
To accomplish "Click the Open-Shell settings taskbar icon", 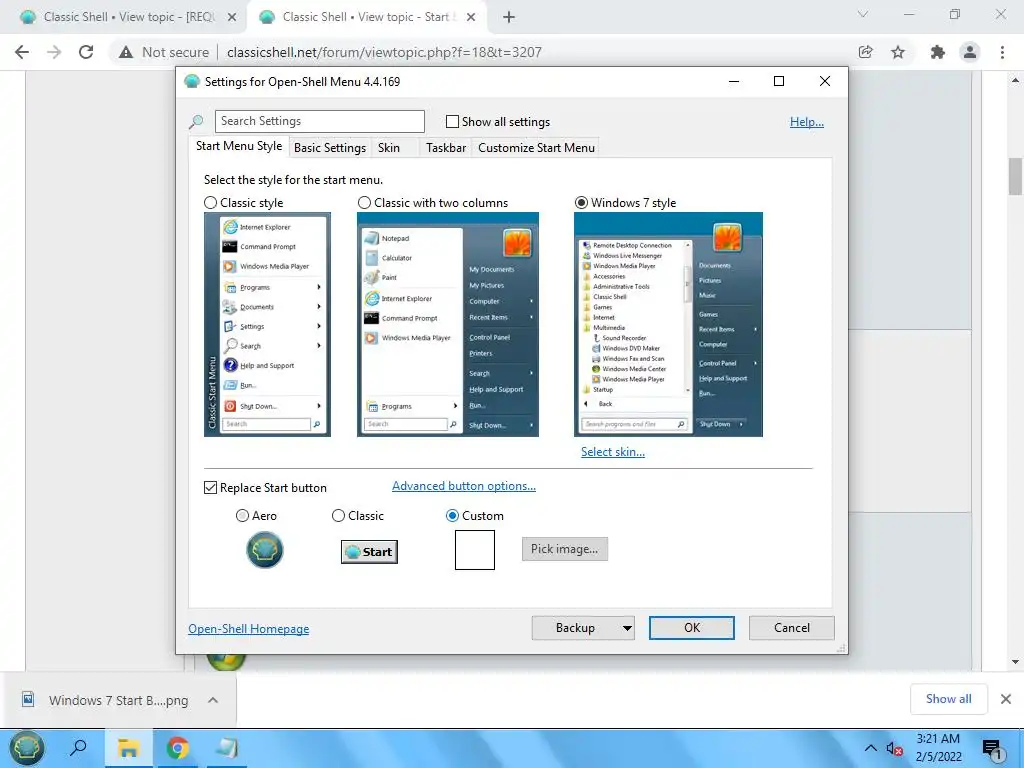I will click(227, 748).
